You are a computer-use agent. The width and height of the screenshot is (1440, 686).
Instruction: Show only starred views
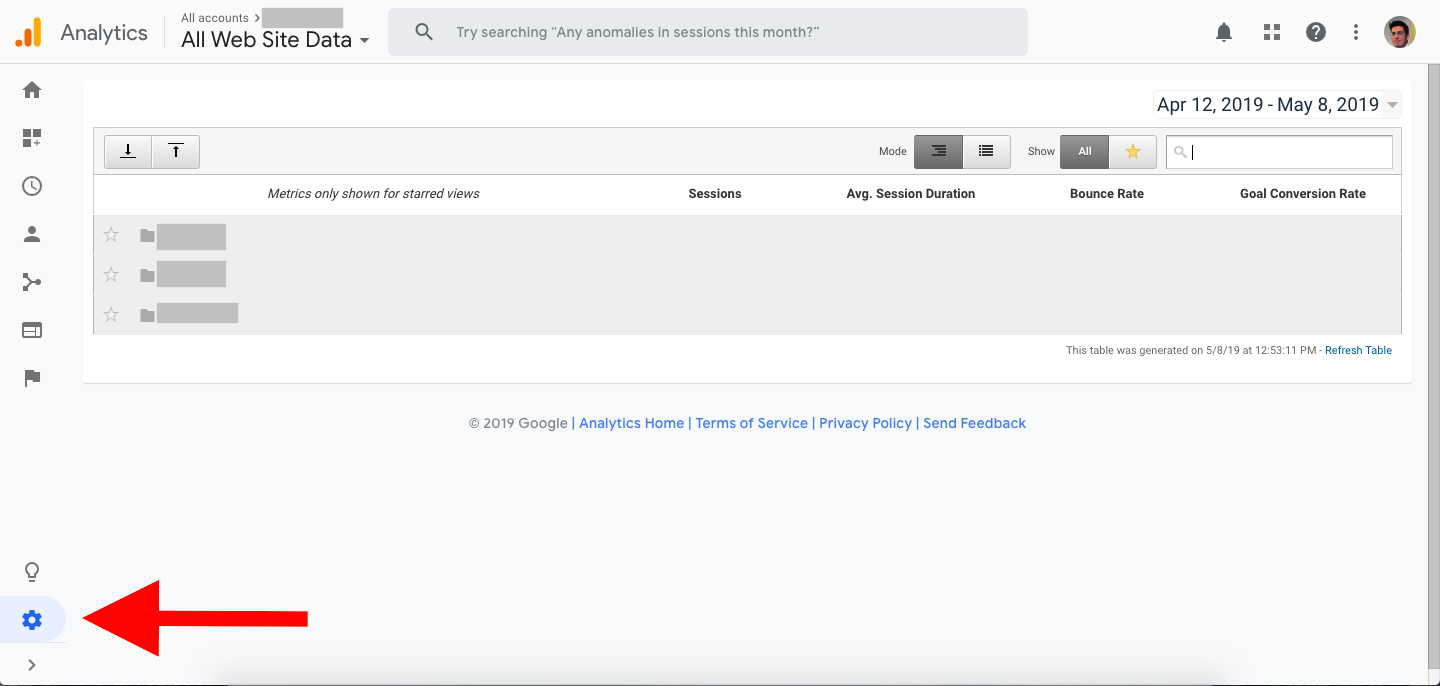(x=1133, y=151)
